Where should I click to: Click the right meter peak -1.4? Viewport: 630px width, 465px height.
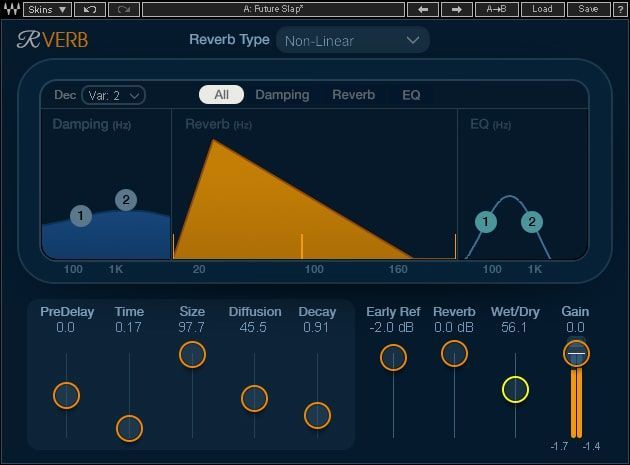(591, 447)
